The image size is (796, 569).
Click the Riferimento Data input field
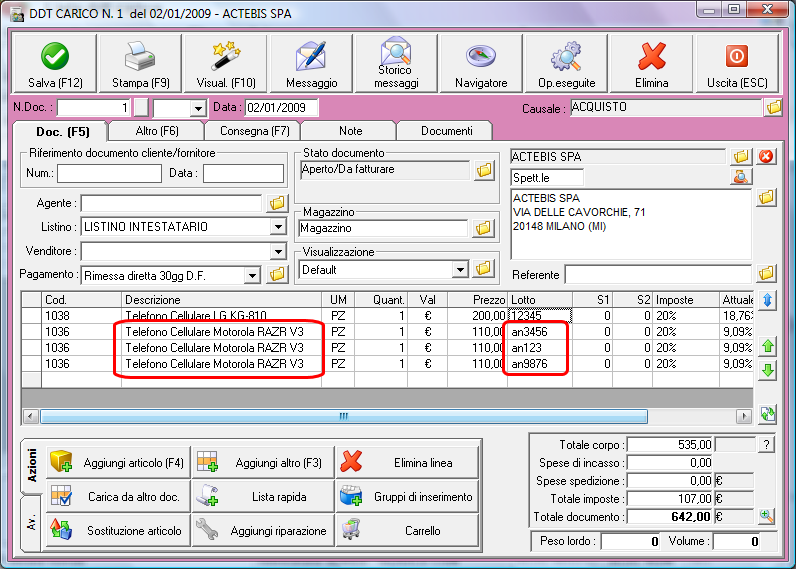click(244, 173)
